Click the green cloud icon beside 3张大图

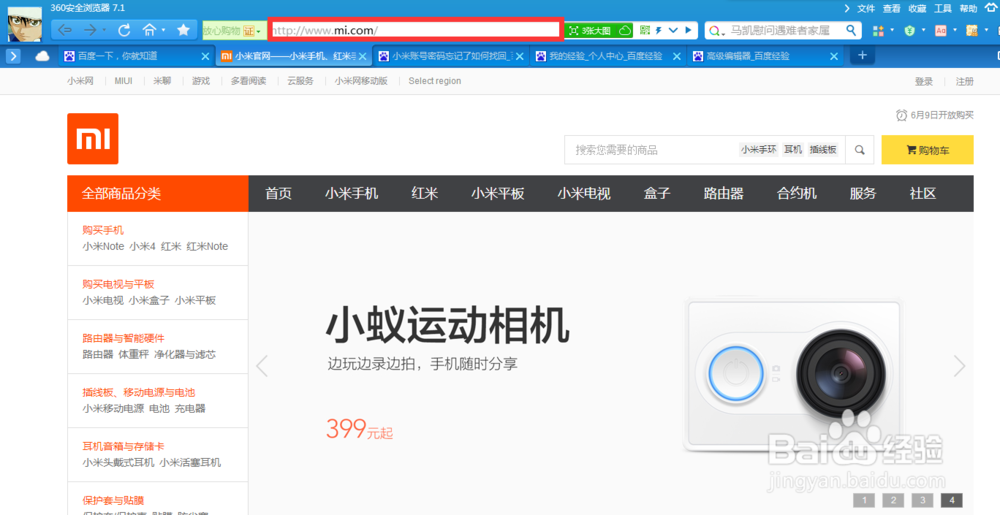(x=625, y=31)
